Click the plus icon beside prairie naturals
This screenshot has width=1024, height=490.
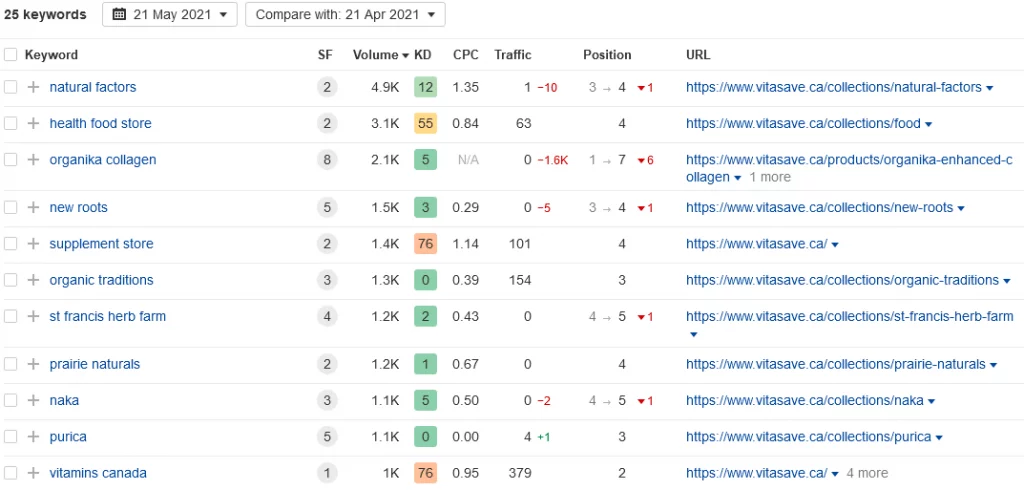[x=33, y=365]
